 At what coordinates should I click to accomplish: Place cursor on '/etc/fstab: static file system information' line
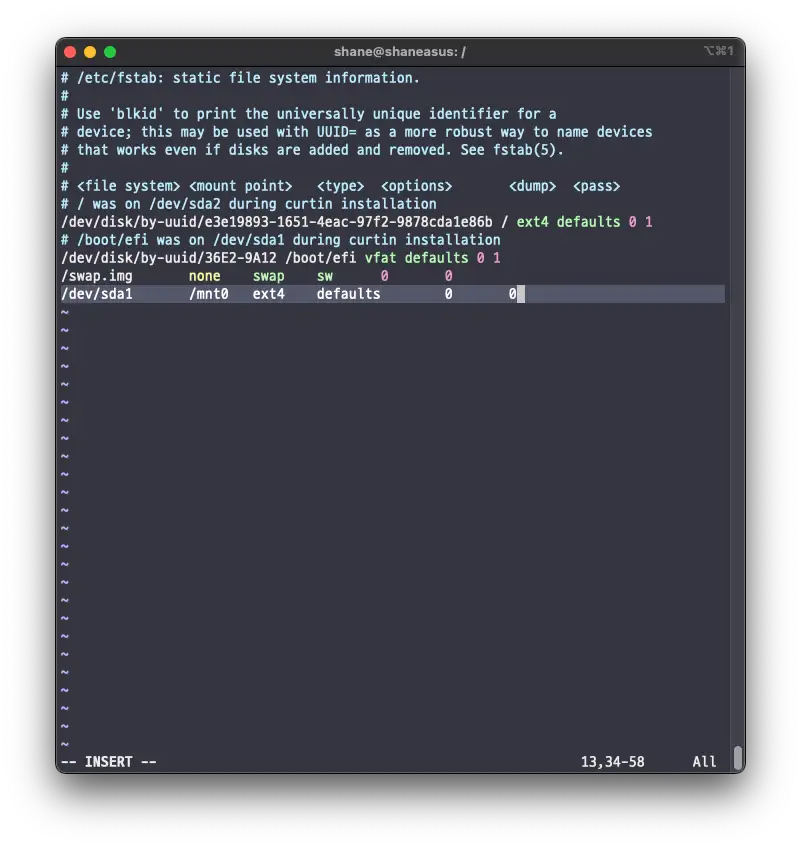coord(240,78)
